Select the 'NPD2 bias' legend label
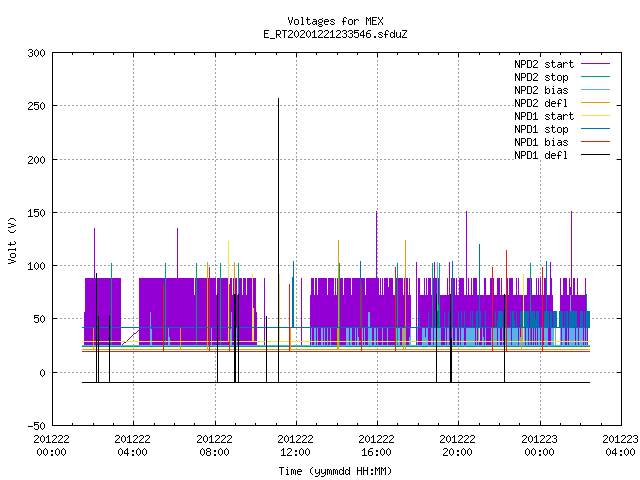 [x=541, y=90]
